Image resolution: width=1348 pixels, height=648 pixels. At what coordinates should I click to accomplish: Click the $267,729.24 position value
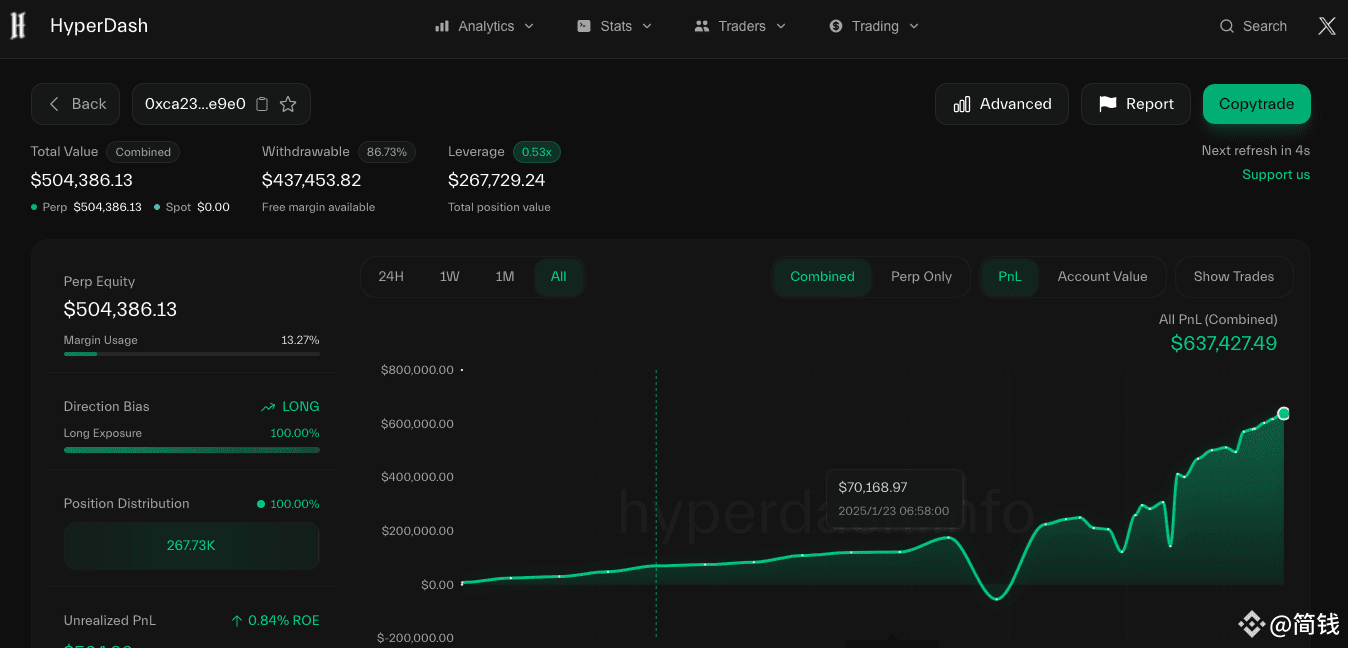(497, 181)
